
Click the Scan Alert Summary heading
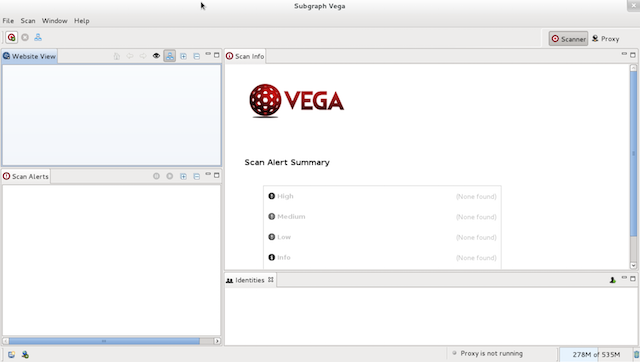(x=287, y=162)
